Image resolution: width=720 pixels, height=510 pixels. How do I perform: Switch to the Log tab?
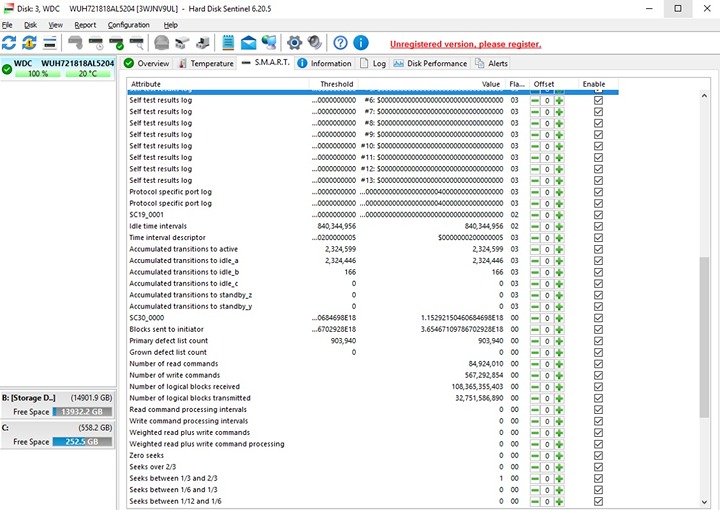[x=373, y=63]
